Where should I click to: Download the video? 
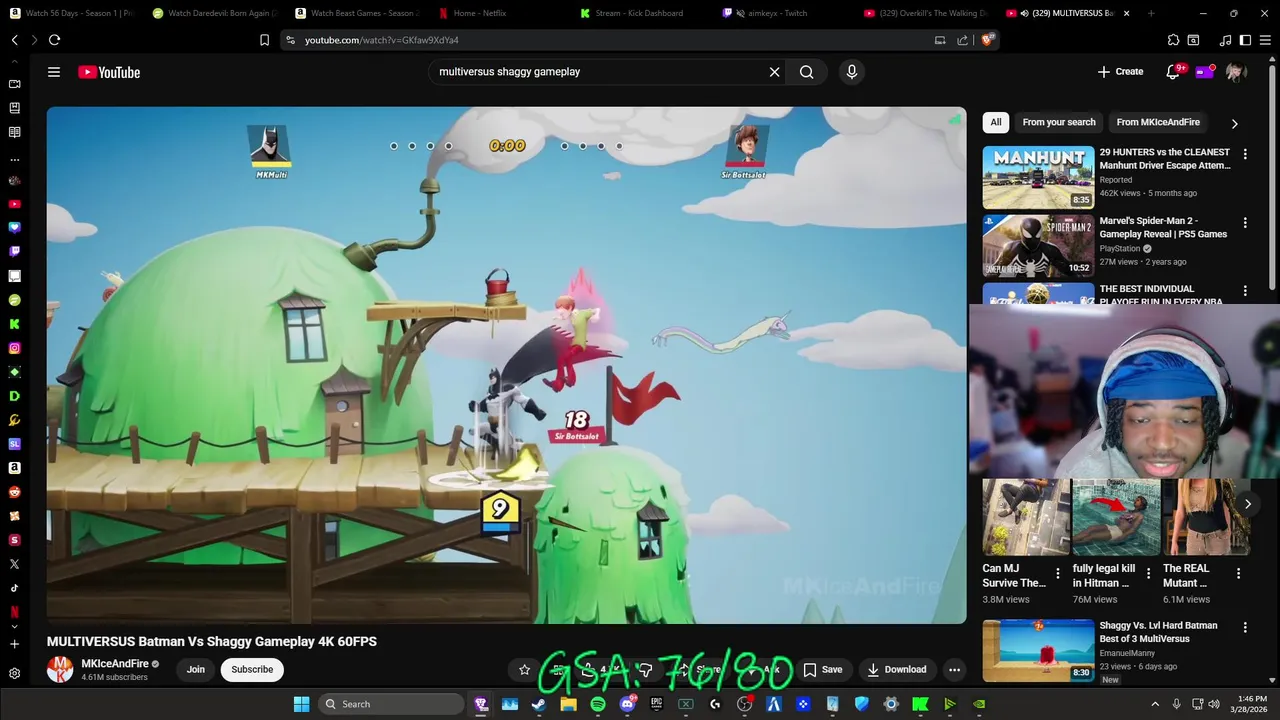point(896,670)
